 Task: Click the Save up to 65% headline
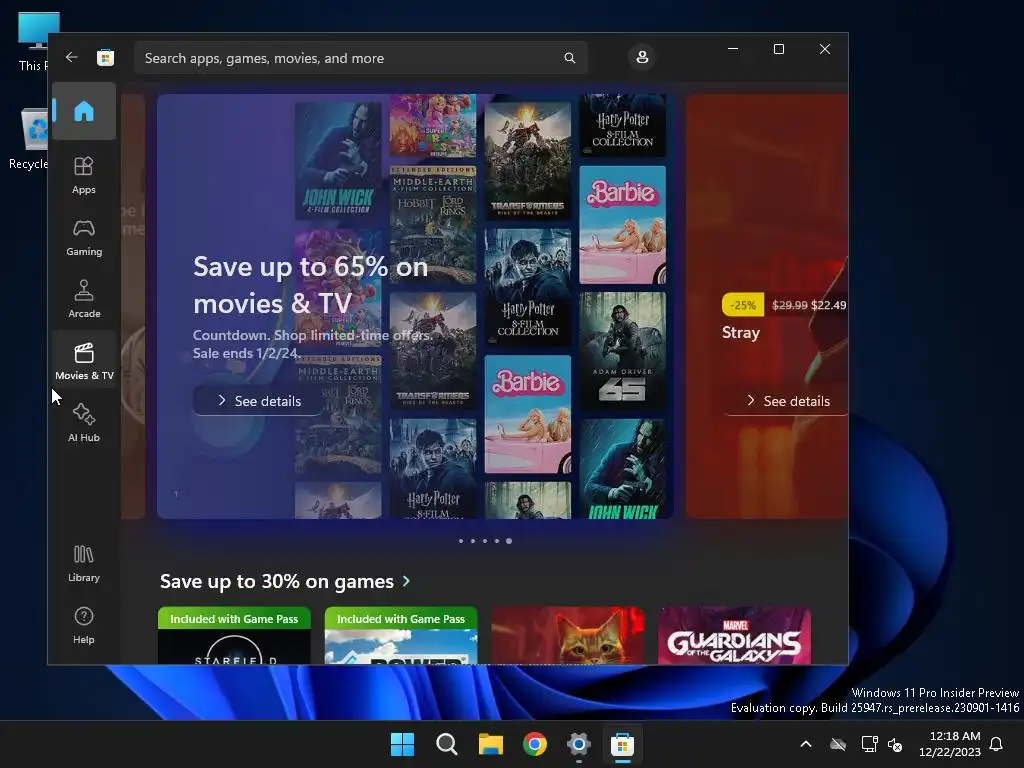pyautogui.click(x=310, y=285)
